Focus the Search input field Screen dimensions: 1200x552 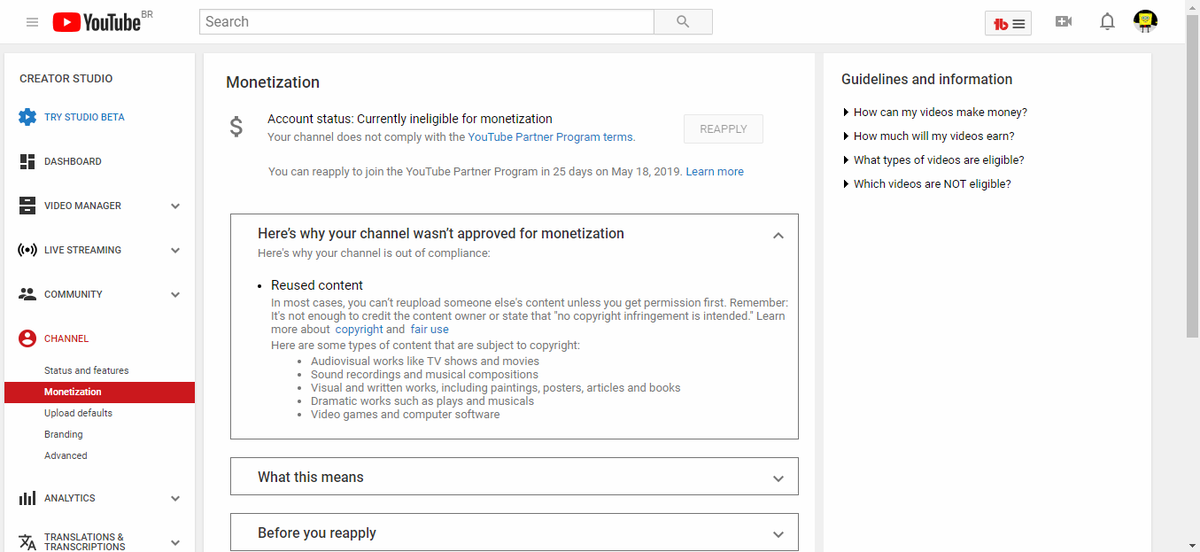pos(427,22)
